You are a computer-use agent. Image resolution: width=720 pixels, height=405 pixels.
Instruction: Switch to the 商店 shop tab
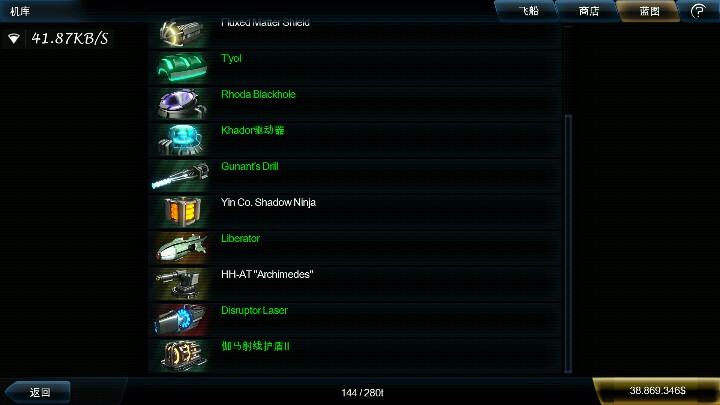pyautogui.click(x=589, y=11)
